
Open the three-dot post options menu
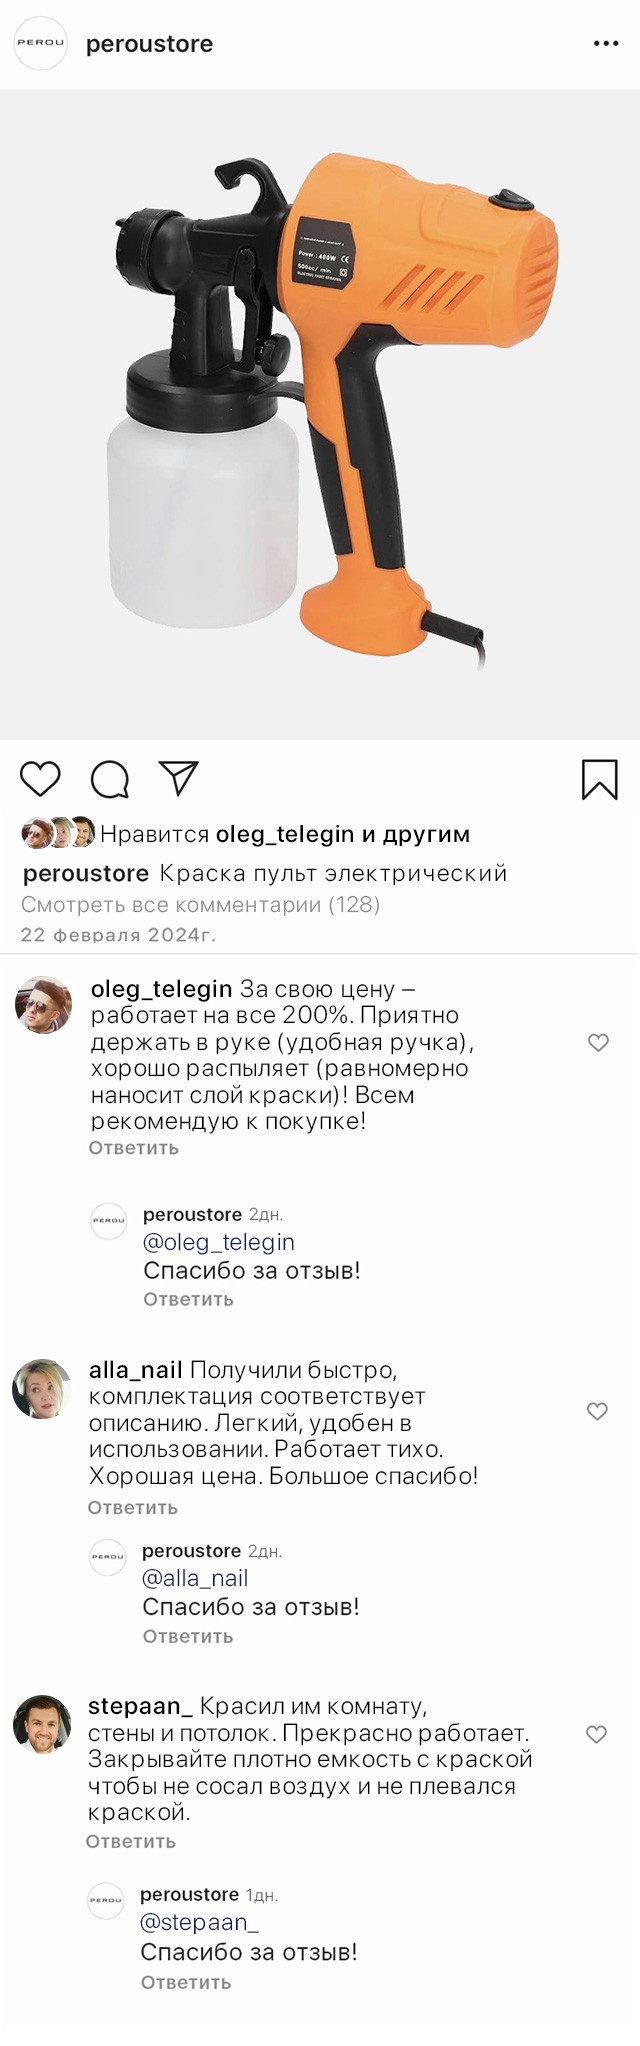tap(606, 44)
